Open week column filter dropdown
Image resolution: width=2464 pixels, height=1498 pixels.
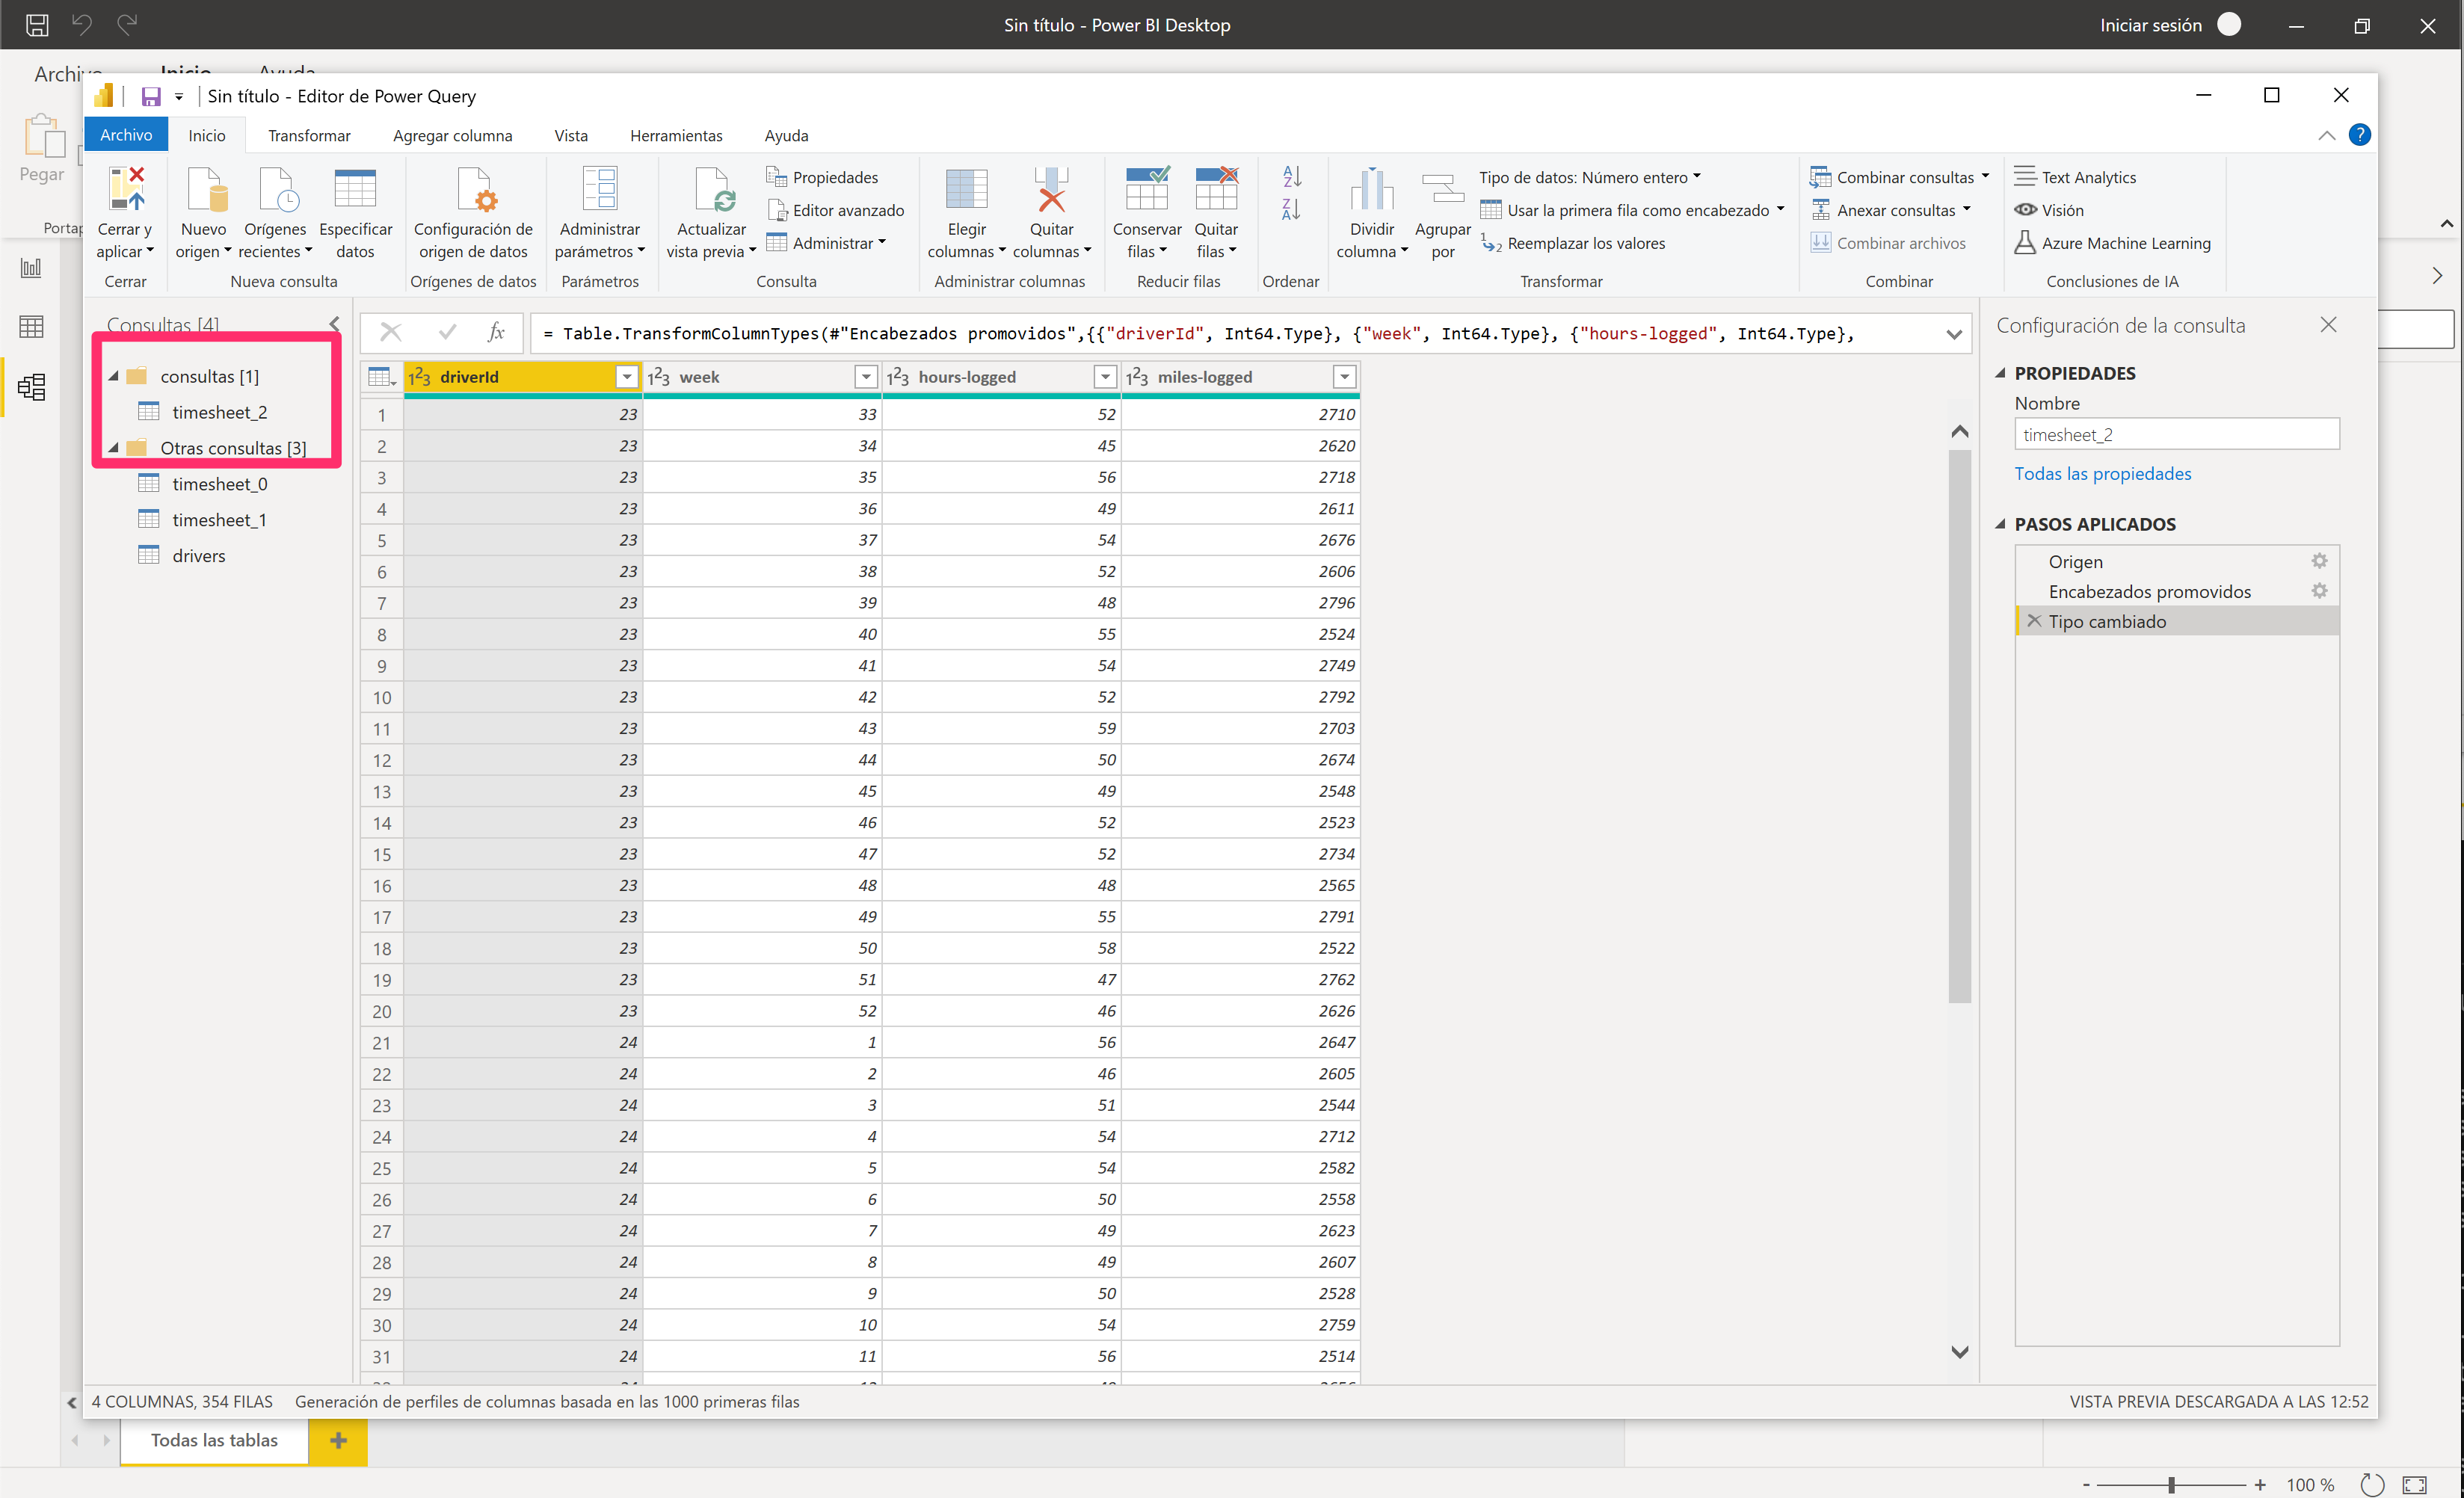point(866,377)
